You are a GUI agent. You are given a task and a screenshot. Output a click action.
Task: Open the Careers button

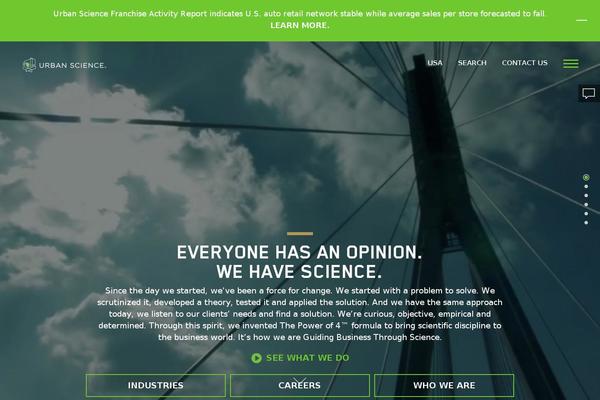(300, 385)
